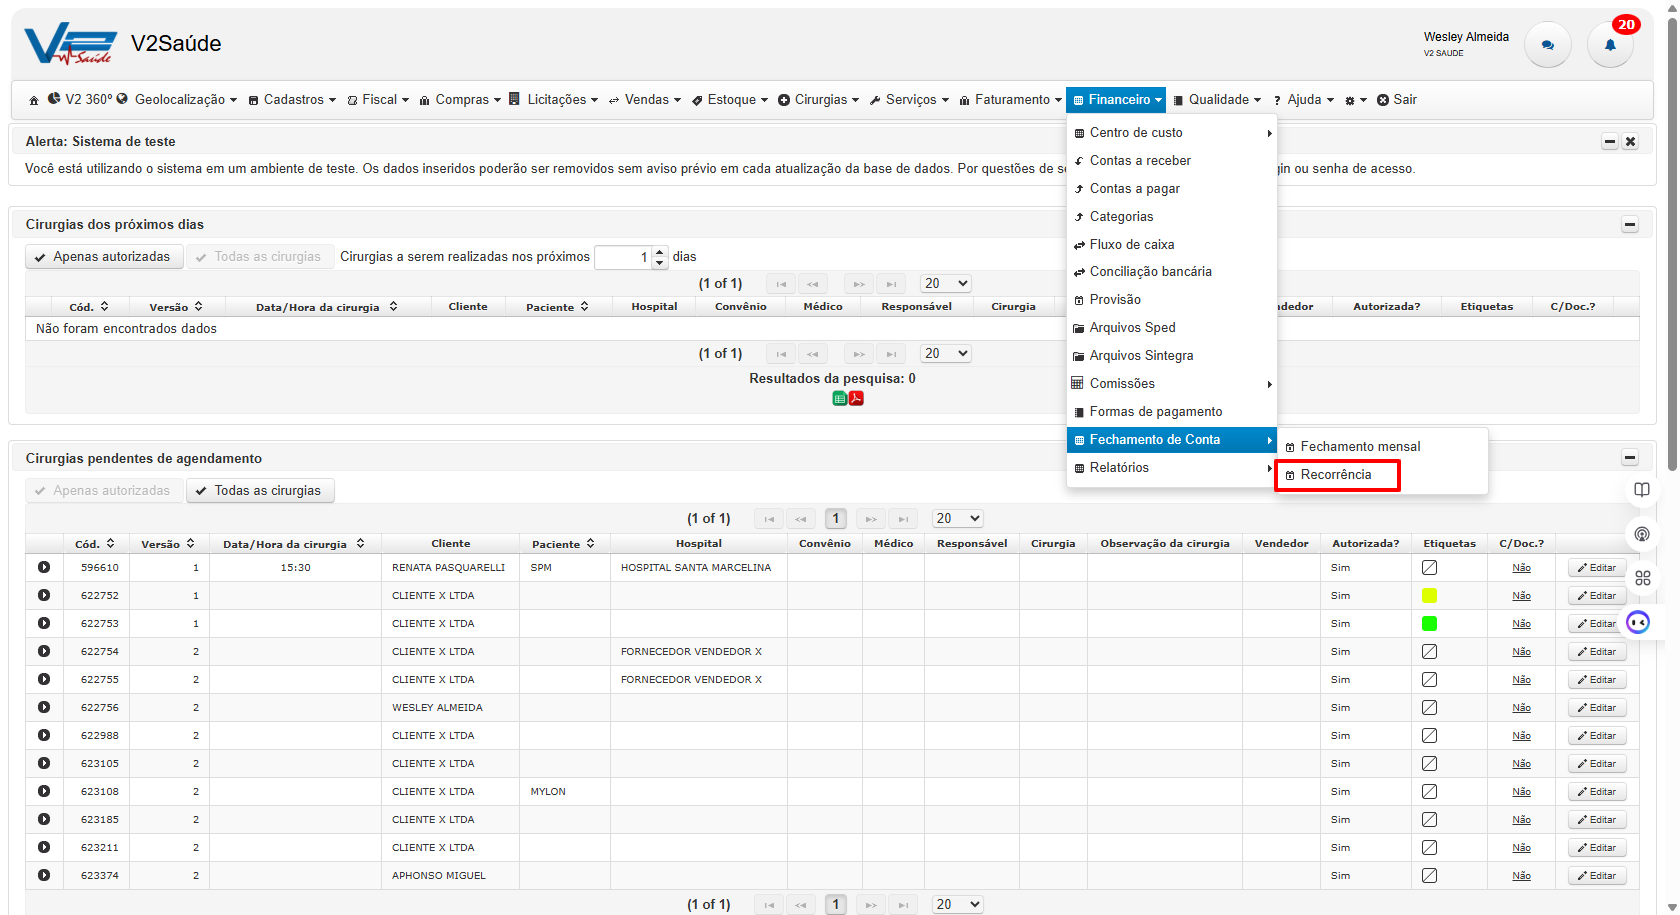Click the home icon in menu bar
1680x915 pixels.
[x=34, y=100]
